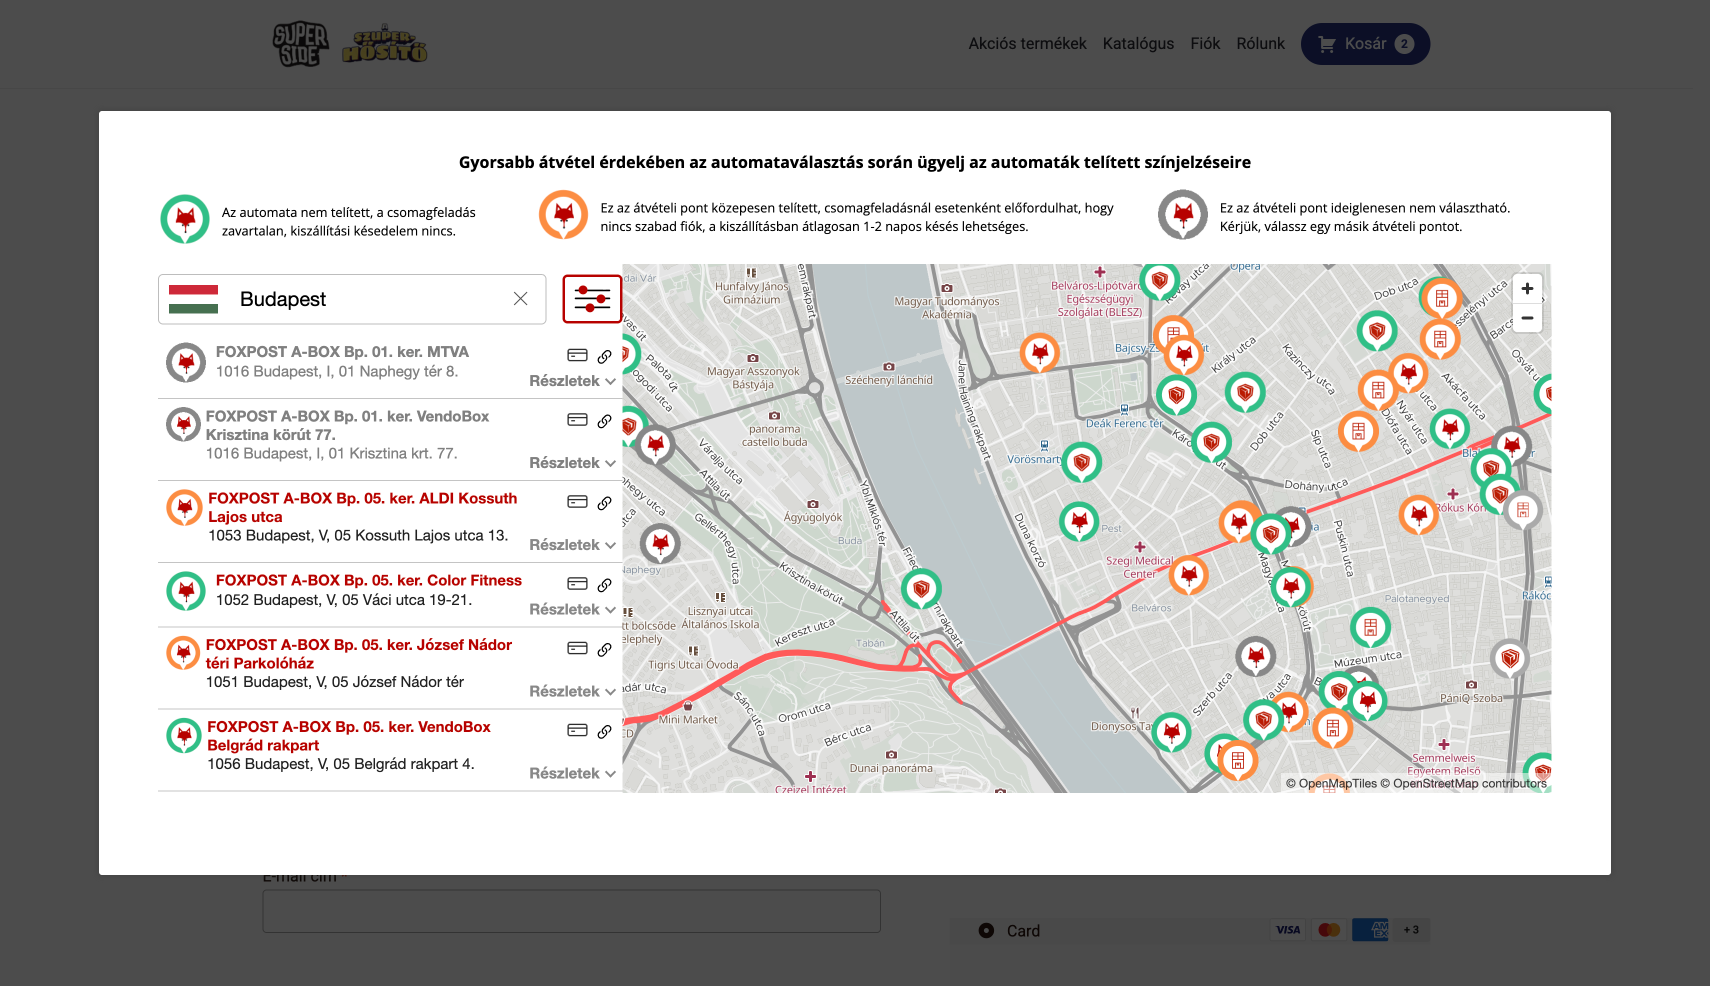Click card payment icon for József Nádor téri Parkolóház
The image size is (1710, 986).
tap(577, 648)
